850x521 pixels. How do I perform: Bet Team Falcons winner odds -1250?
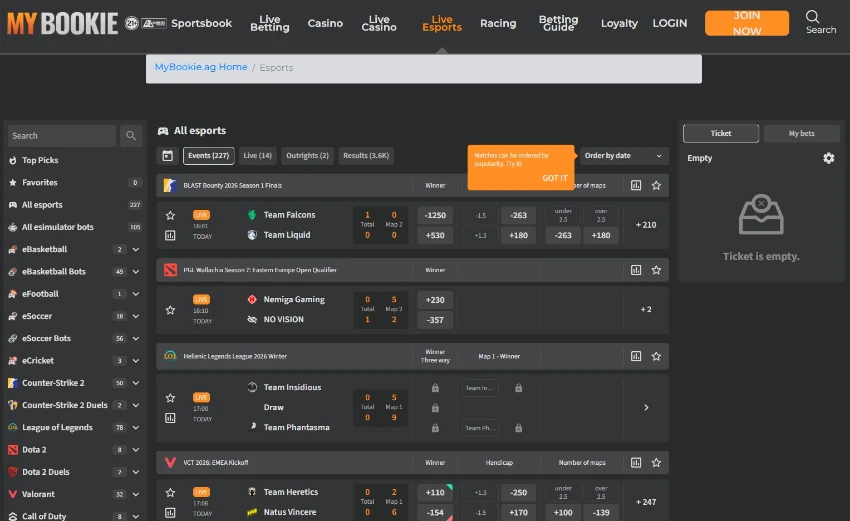click(435, 215)
